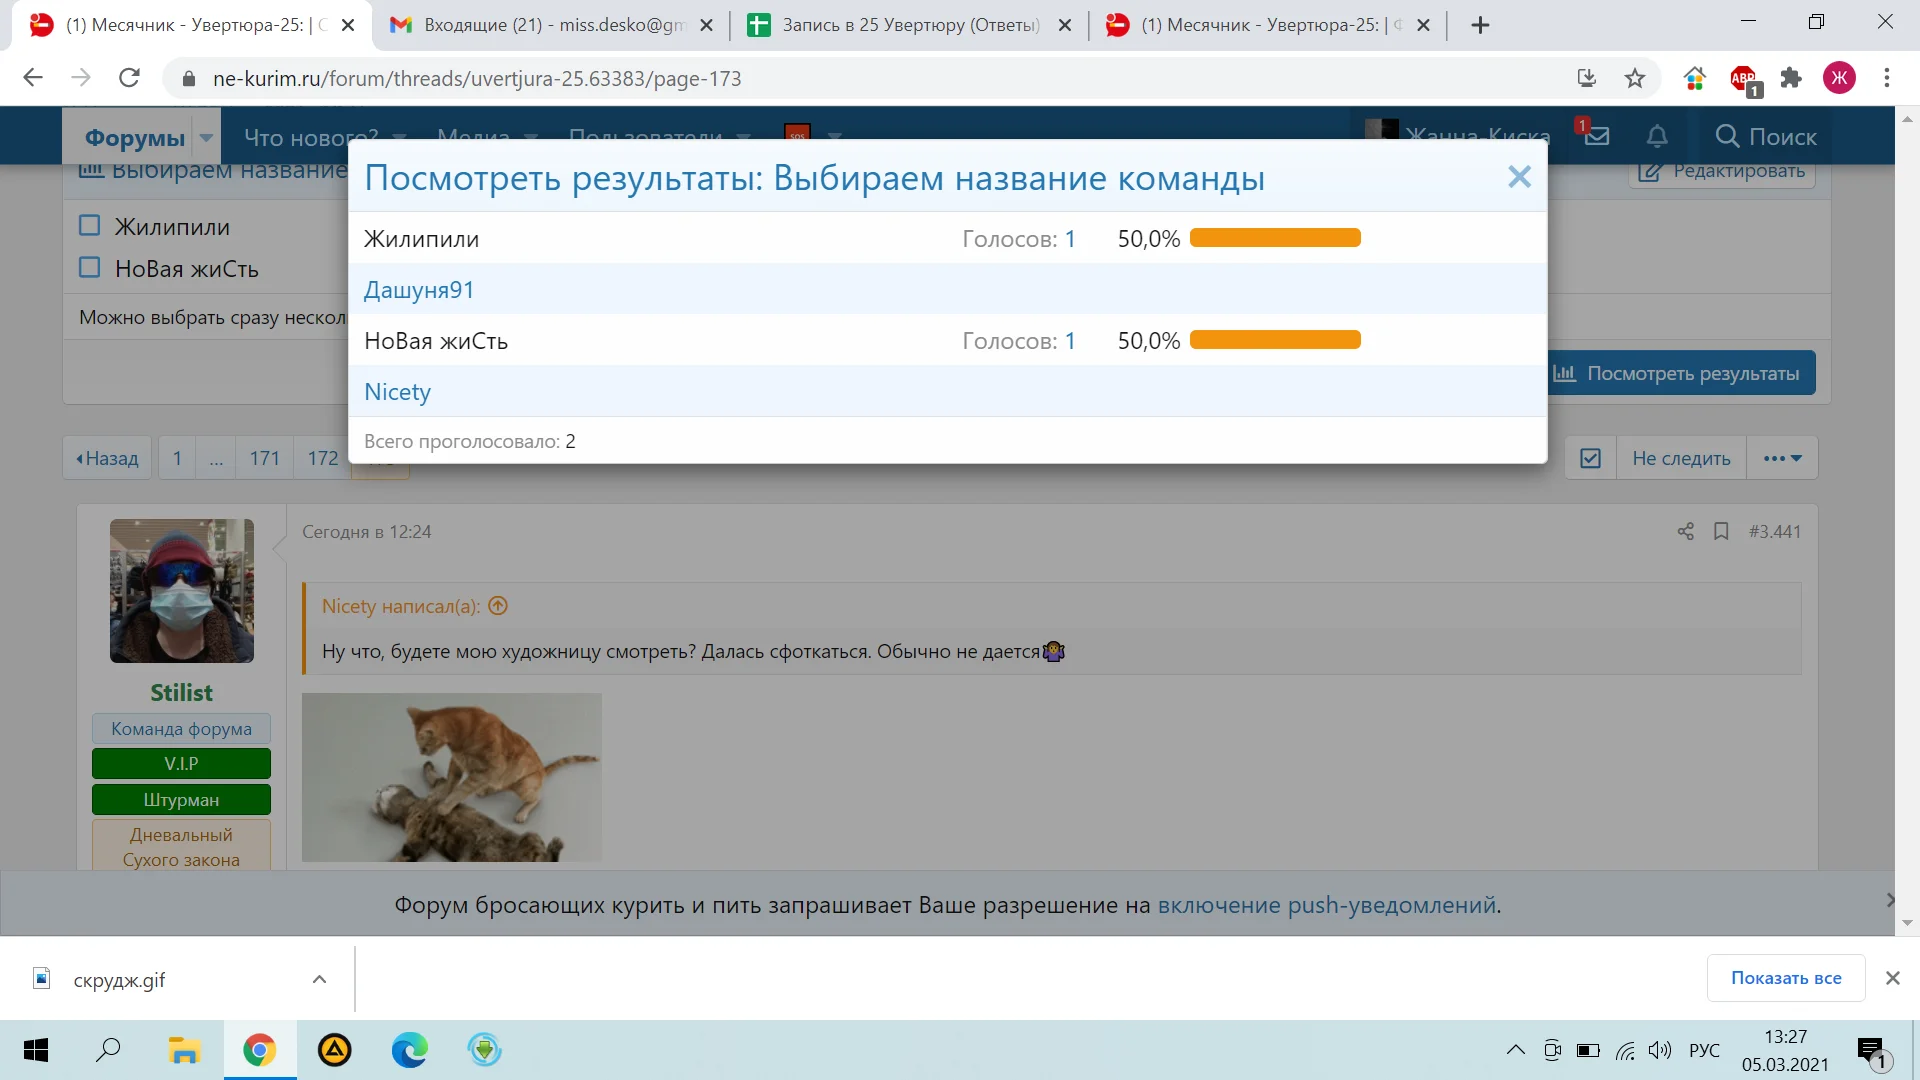Image resolution: width=1920 pixels, height=1080 pixels.
Task: Open the SOS icon in the navigation bar
Action: 797,133
